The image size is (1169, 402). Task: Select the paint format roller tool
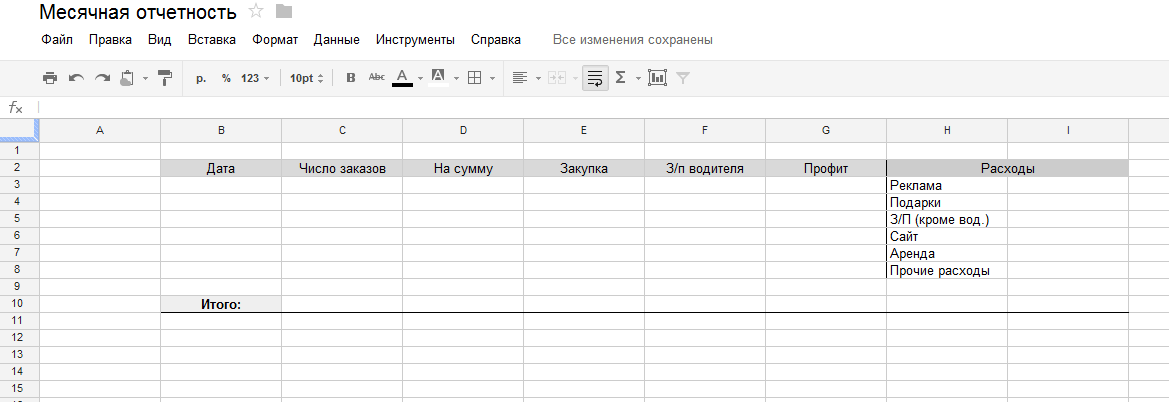[x=165, y=78]
